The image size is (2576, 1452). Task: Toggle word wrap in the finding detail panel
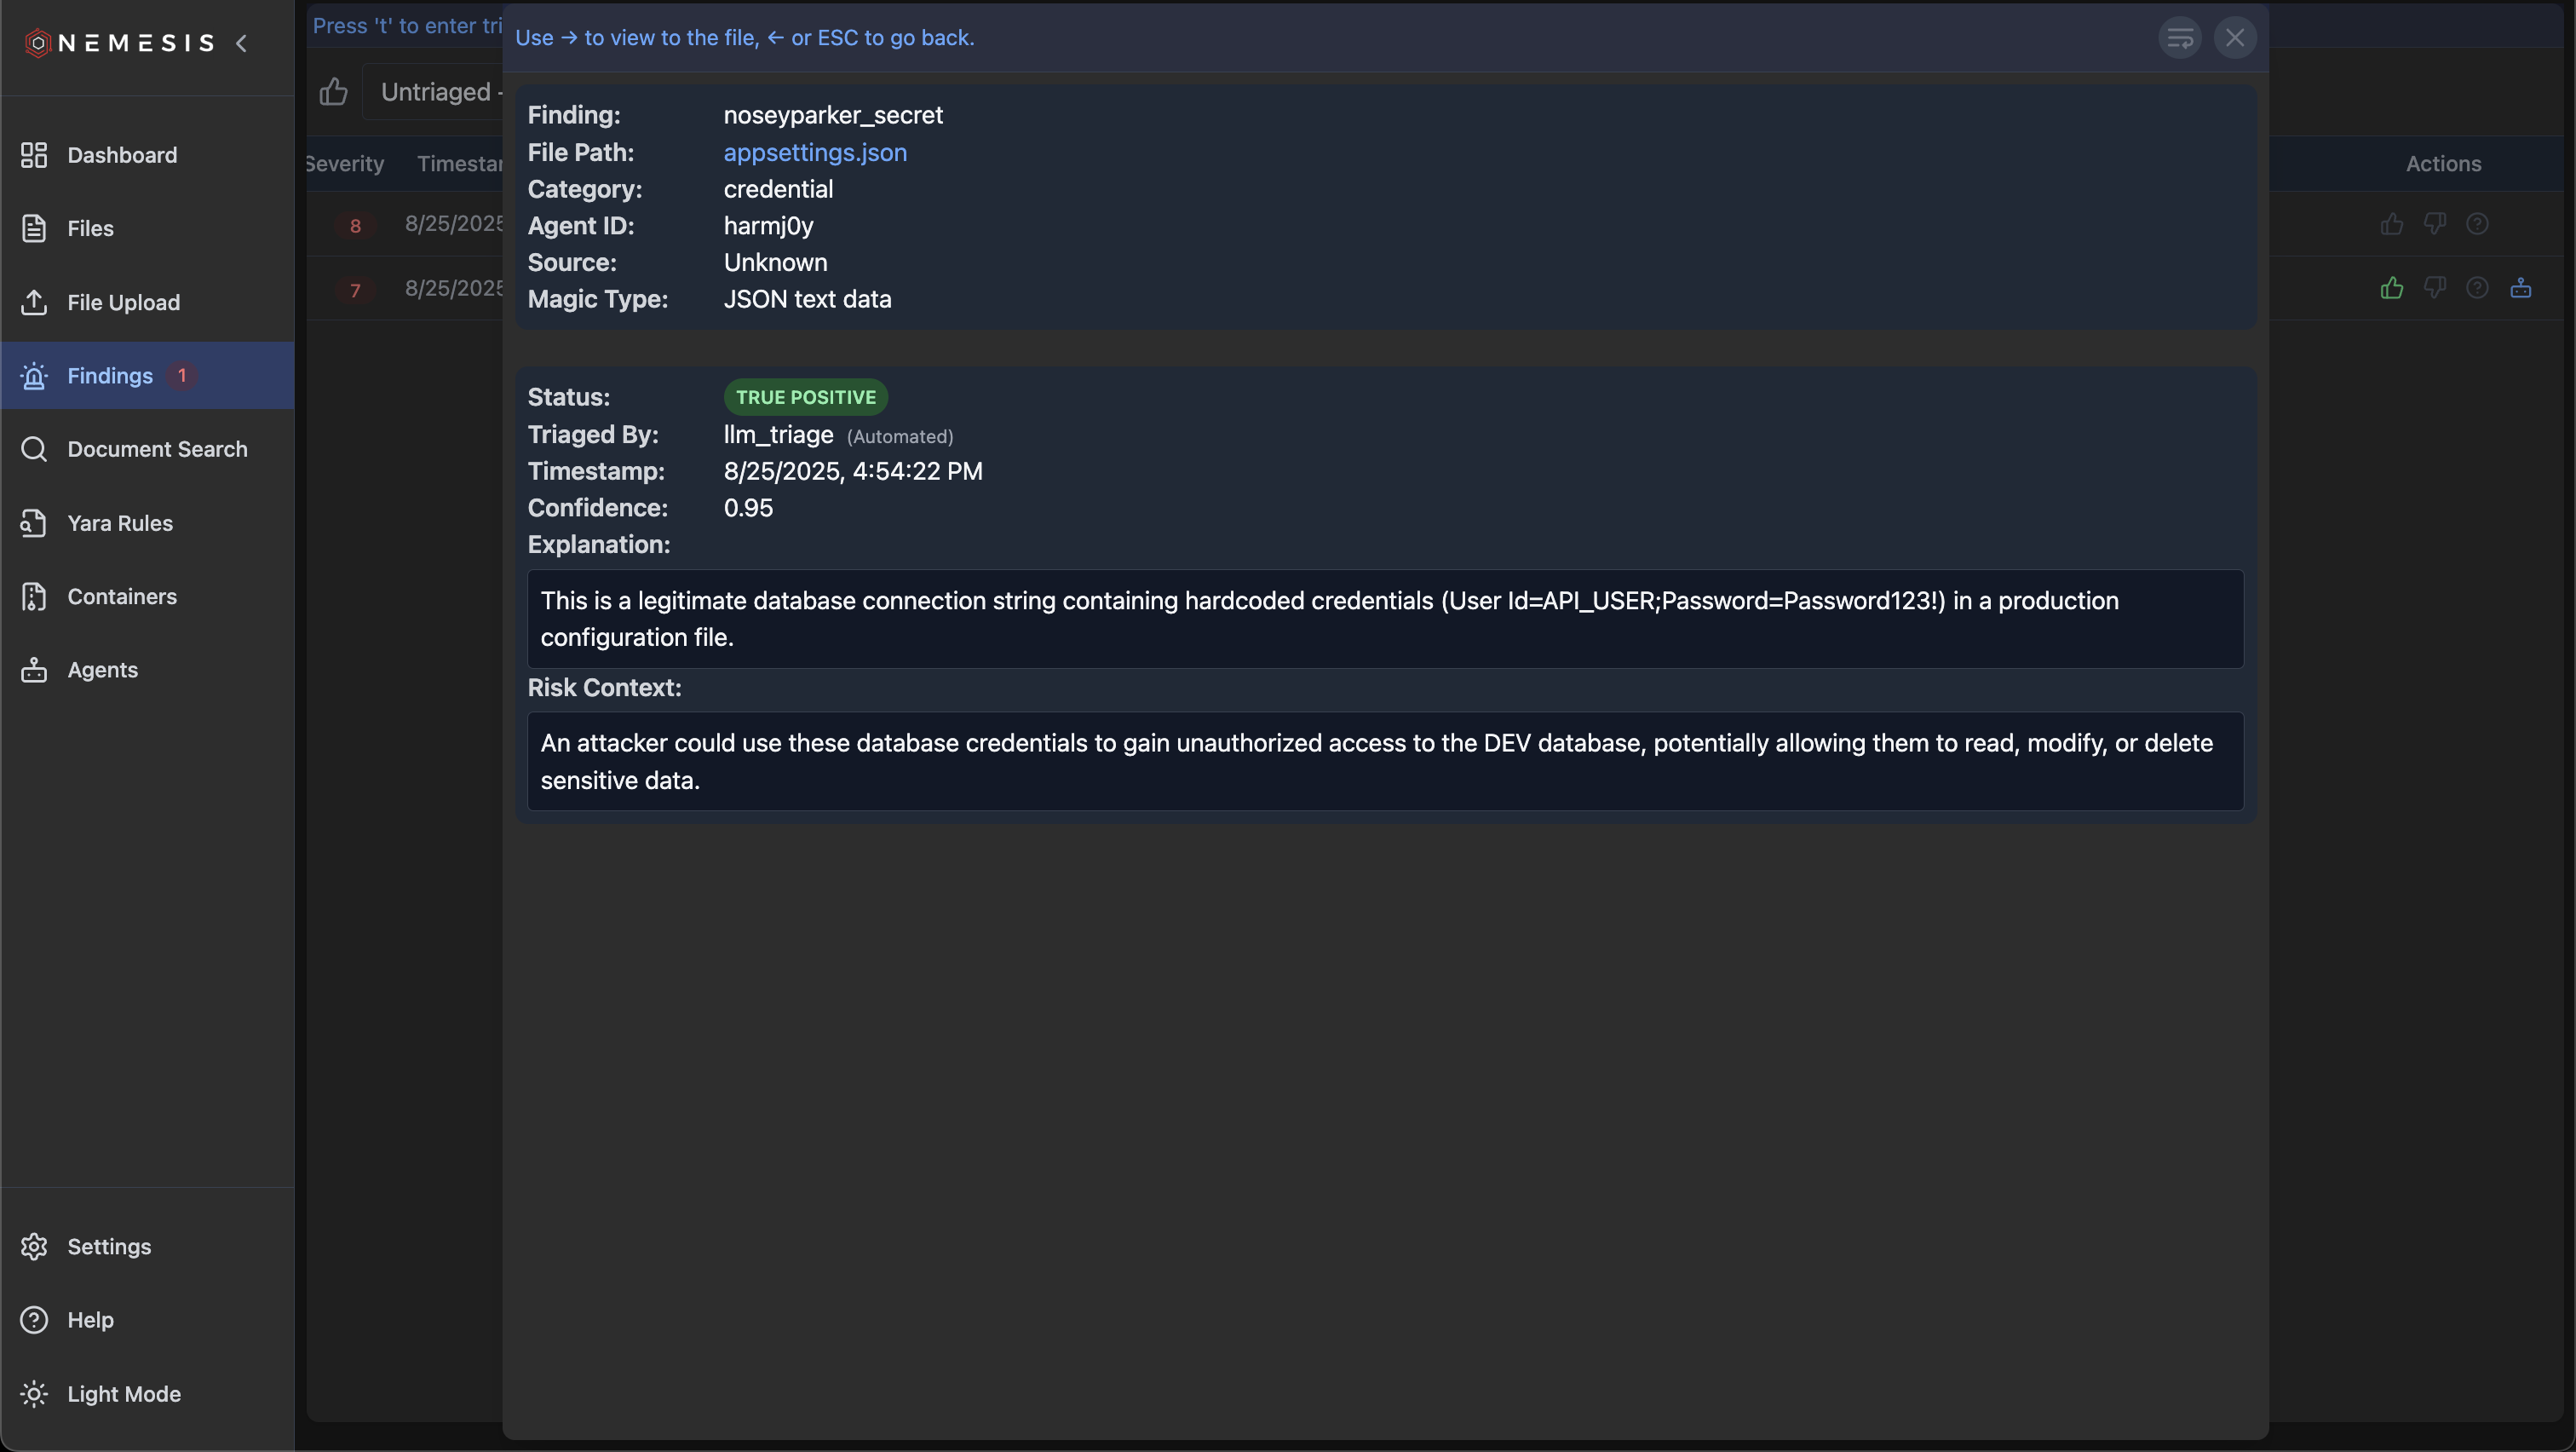[2180, 38]
